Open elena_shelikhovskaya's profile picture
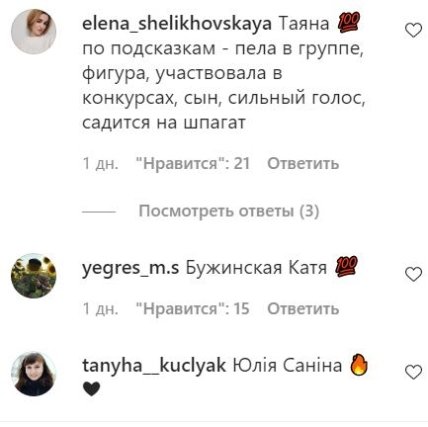This screenshot has width=428, height=427. (33, 32)
